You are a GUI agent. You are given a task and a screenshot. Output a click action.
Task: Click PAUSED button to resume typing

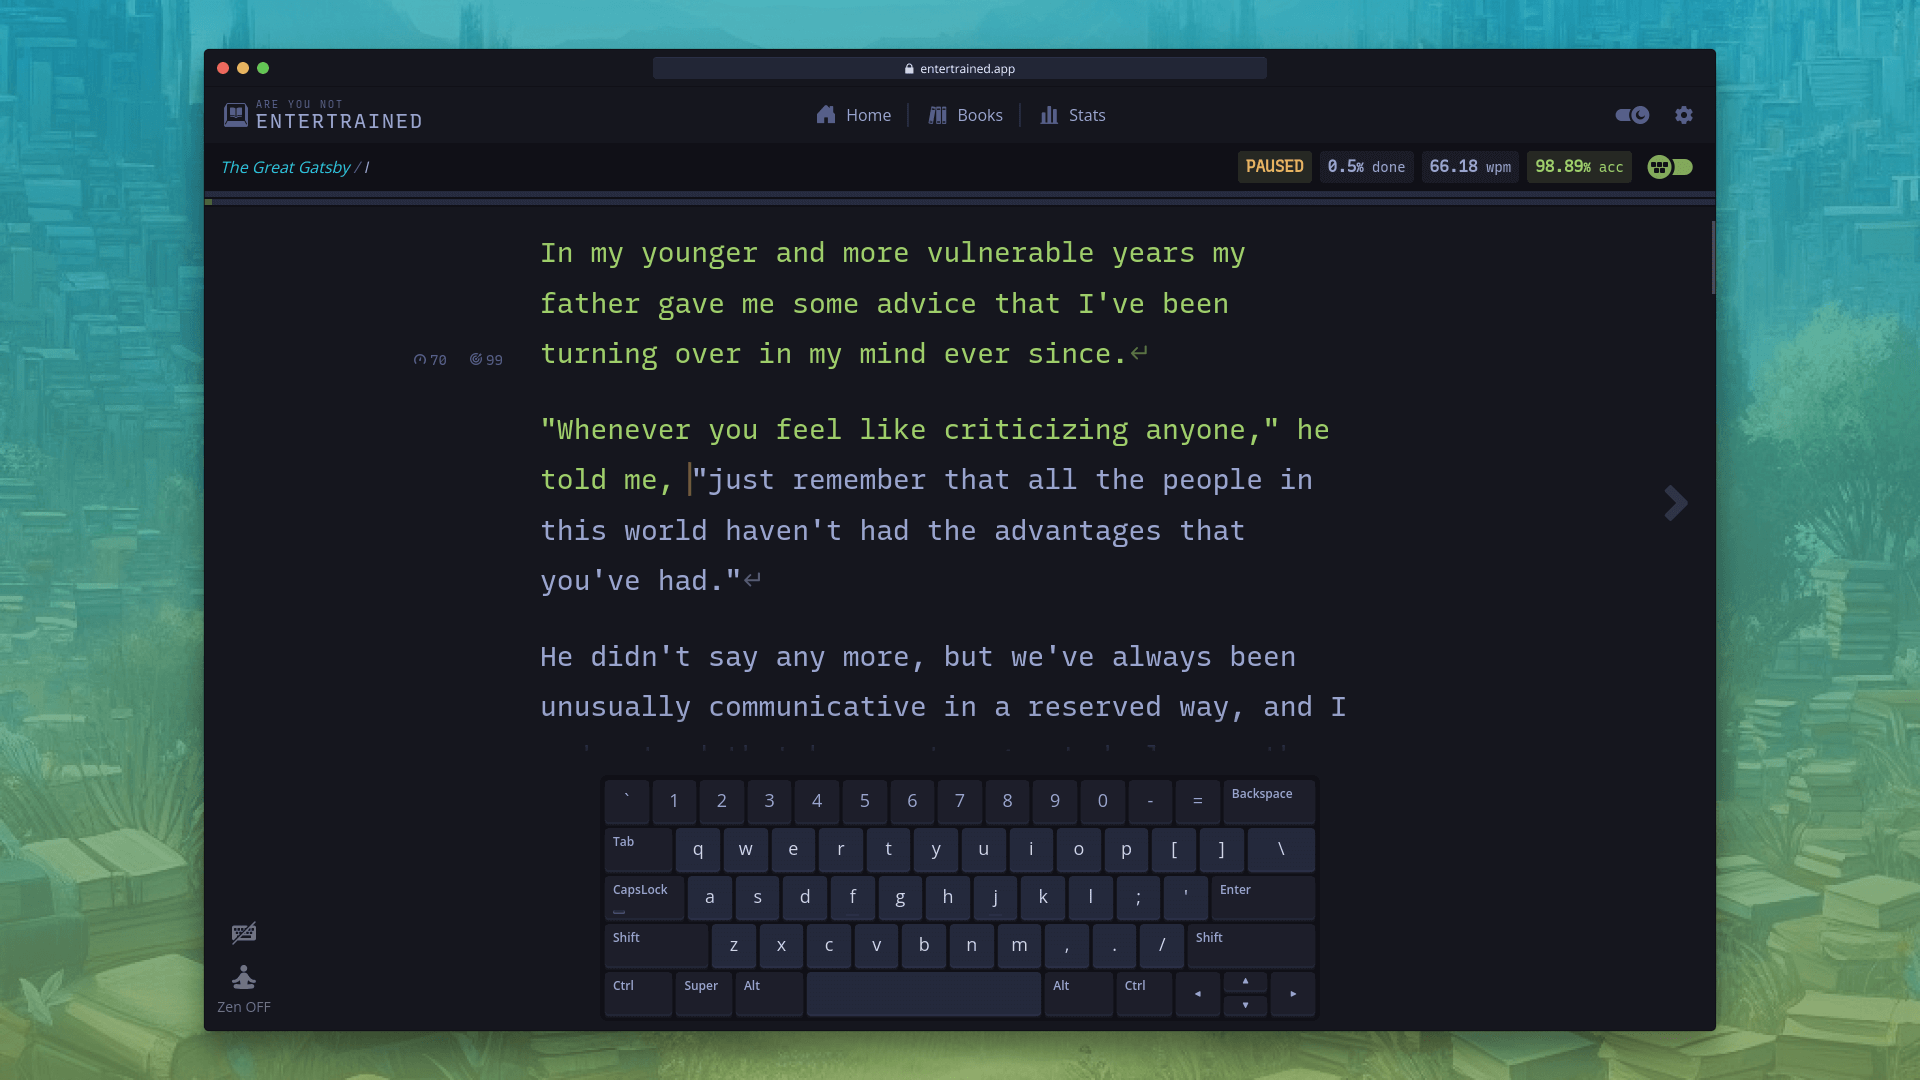[1274, 166]
